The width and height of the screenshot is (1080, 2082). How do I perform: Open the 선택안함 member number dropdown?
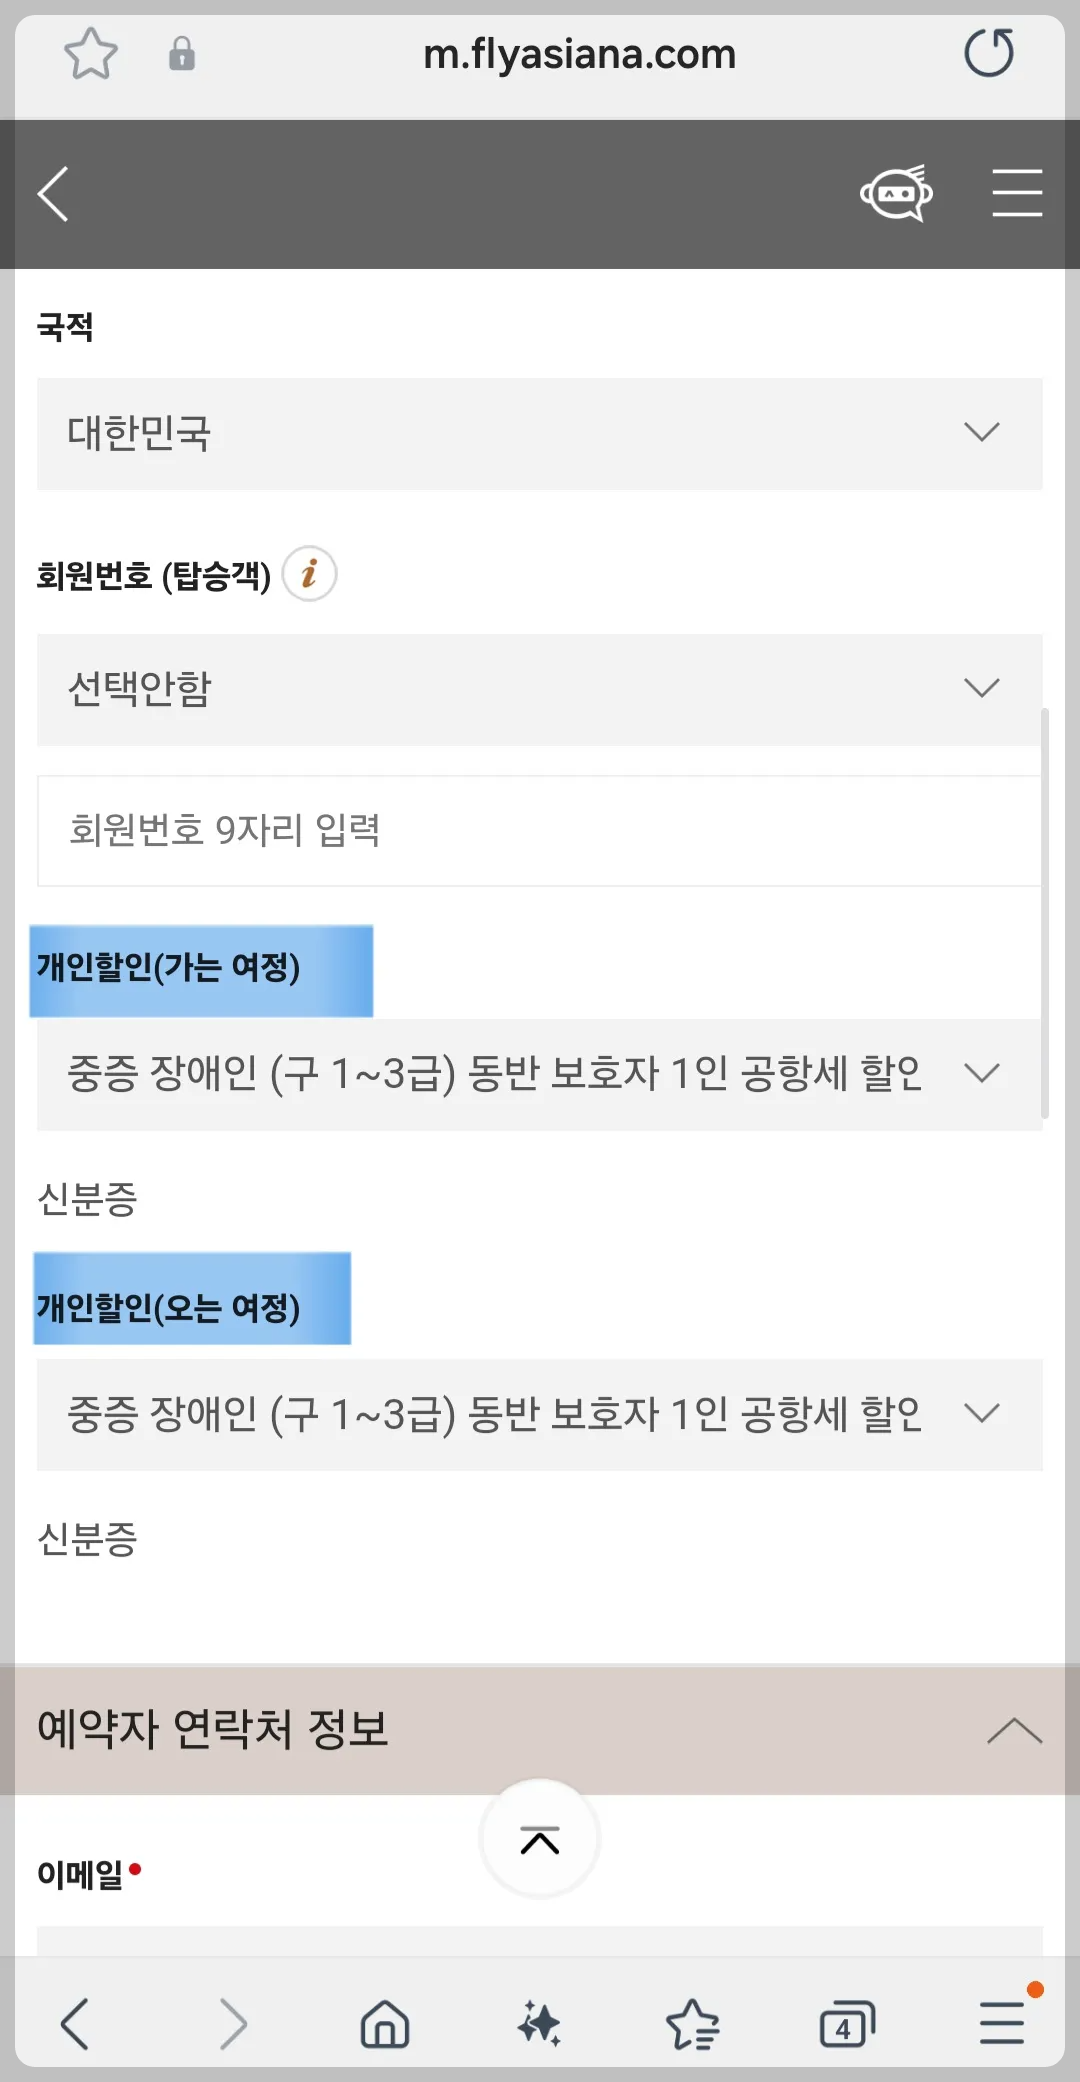(540, 688)
